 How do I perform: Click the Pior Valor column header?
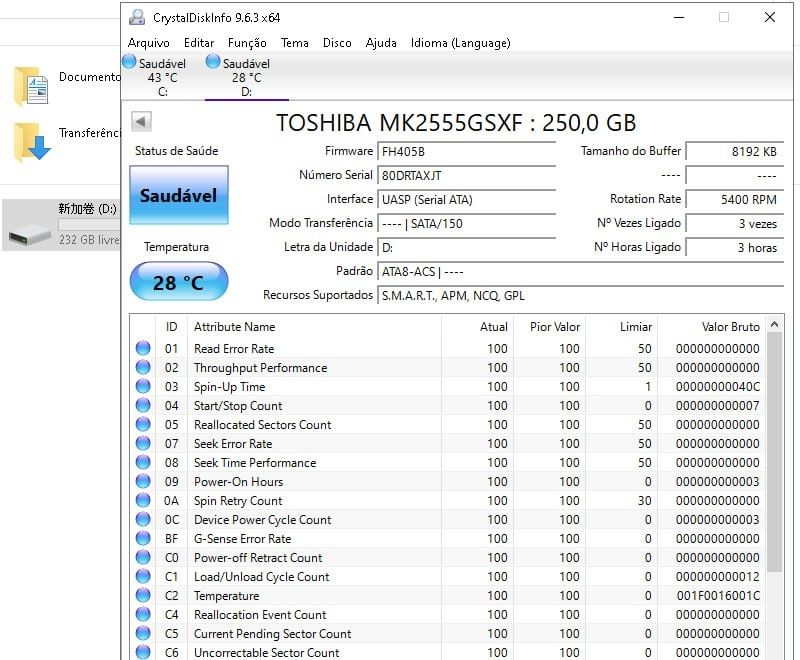coord(549,327)
